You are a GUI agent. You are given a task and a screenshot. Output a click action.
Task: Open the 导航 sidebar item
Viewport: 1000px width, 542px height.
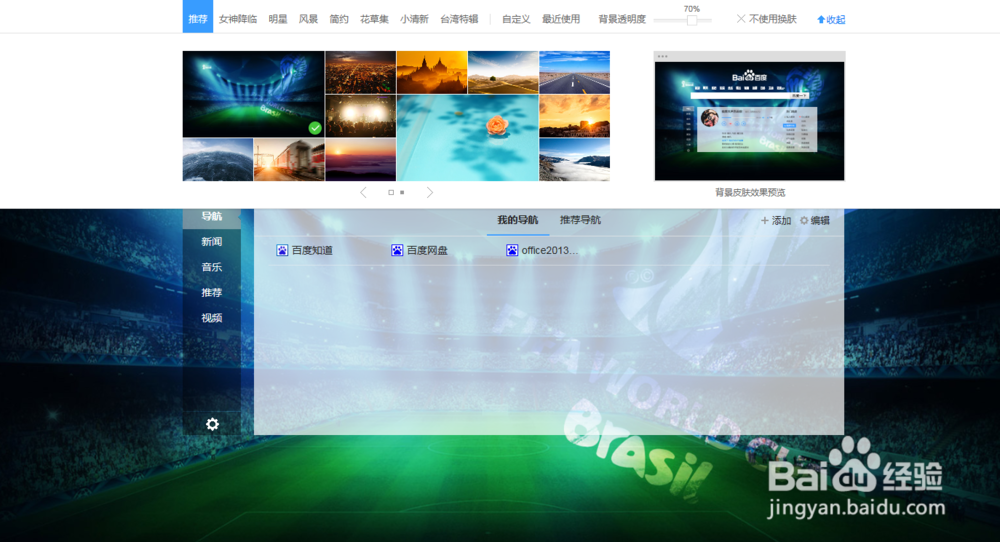pos(212,217)
